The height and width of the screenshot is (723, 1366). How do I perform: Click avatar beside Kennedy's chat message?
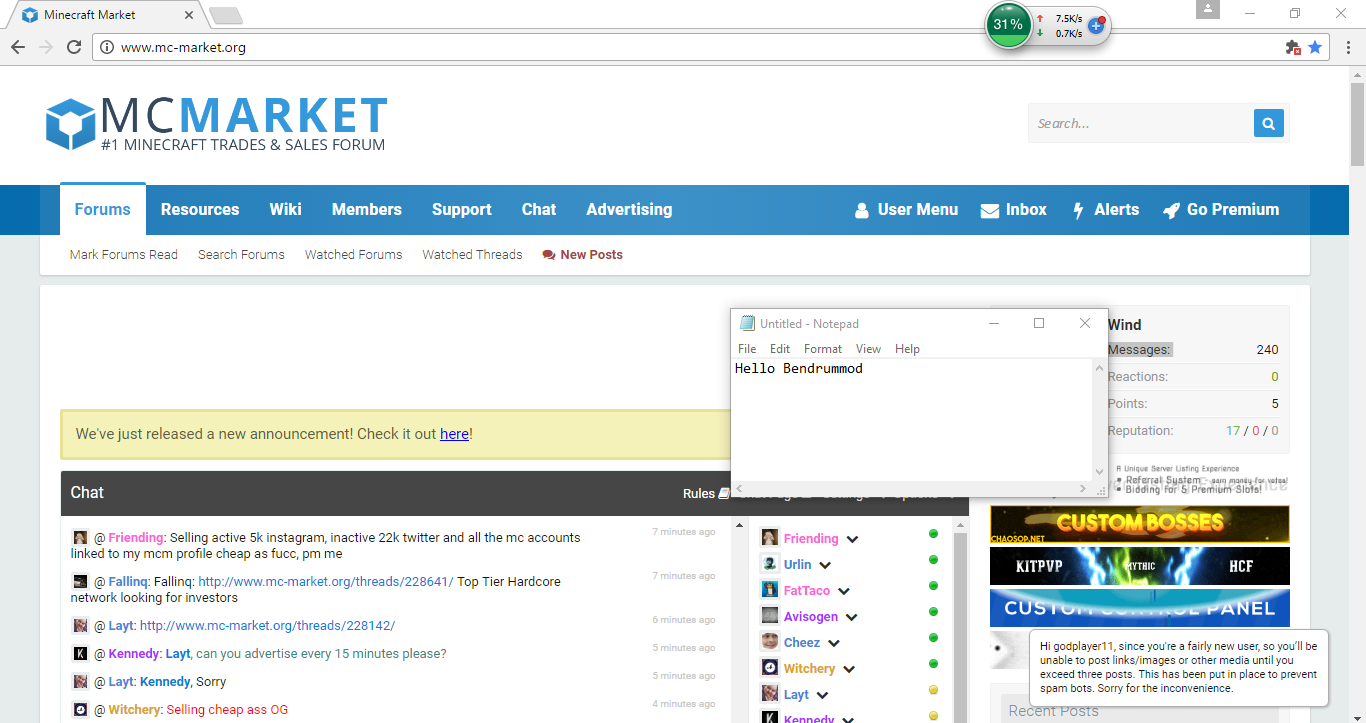pyautogui.click(x=81, y=654)
